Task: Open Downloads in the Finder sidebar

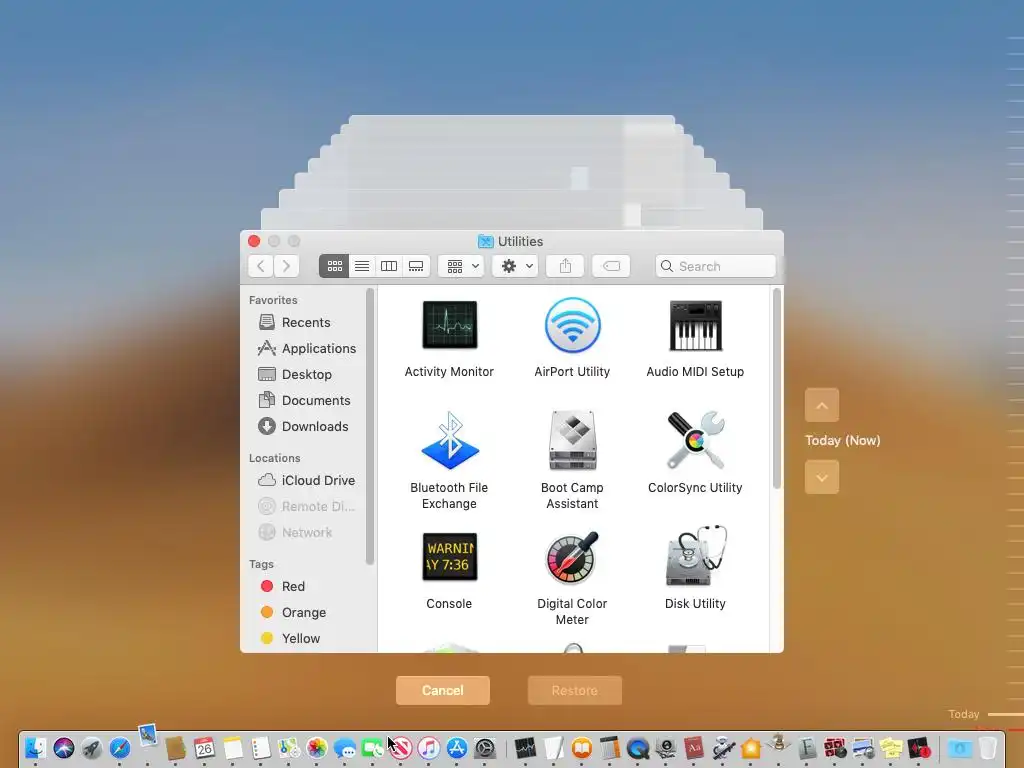Action: tap(306, 426)
